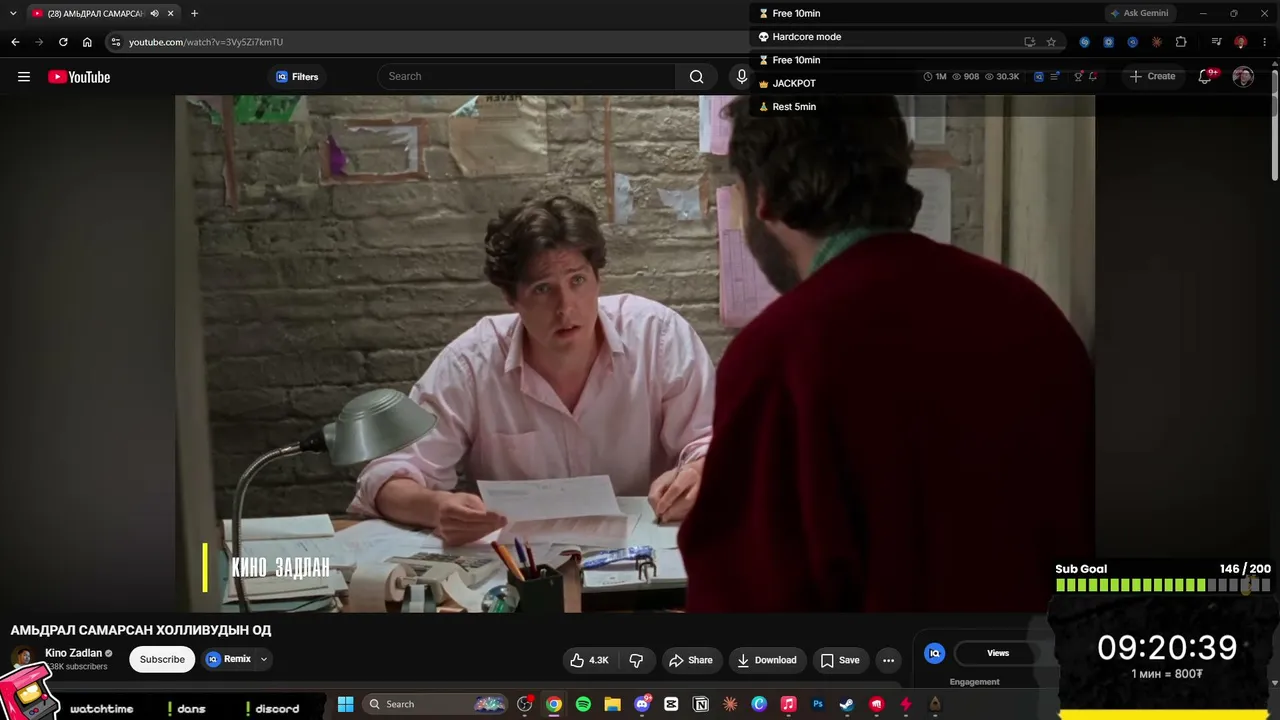
Task: Open YouTube notifications bell
Action: click(x=1205, y=77)
